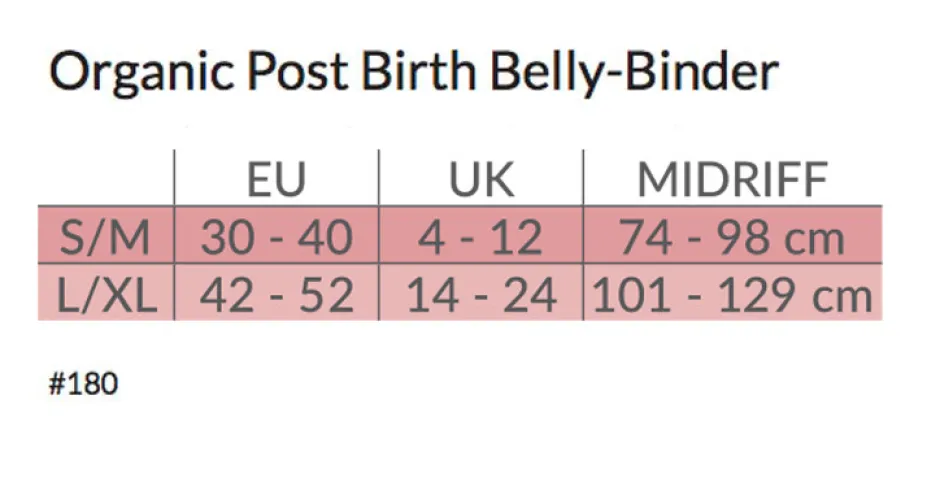The width and height of the screenshot is (940, 482).
Task: Select the MIDRIFF column header
Action: (732, 179)
